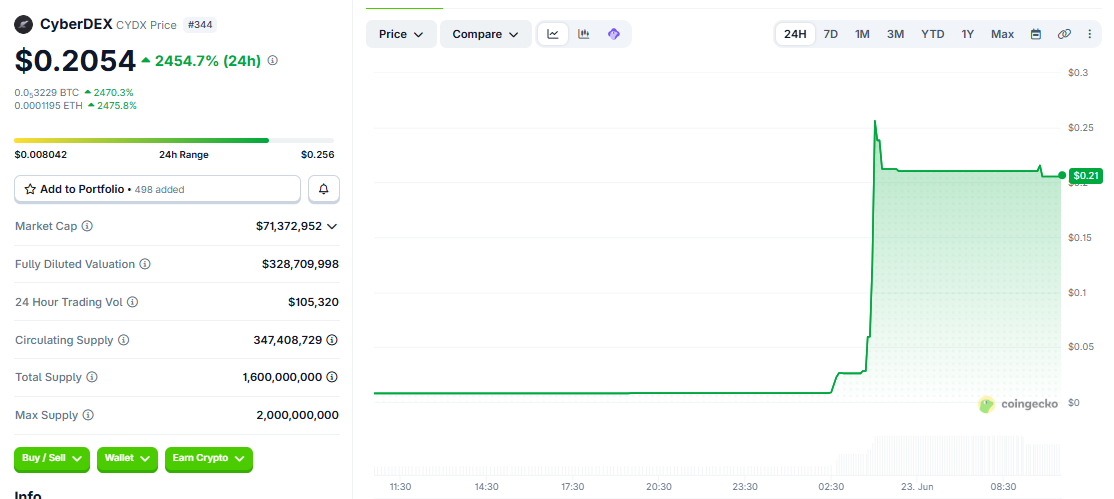Click the volume bars below the chart
The width and height of the screenshot is (1114, 499).
pyautogui.click(x=716, y=457)
